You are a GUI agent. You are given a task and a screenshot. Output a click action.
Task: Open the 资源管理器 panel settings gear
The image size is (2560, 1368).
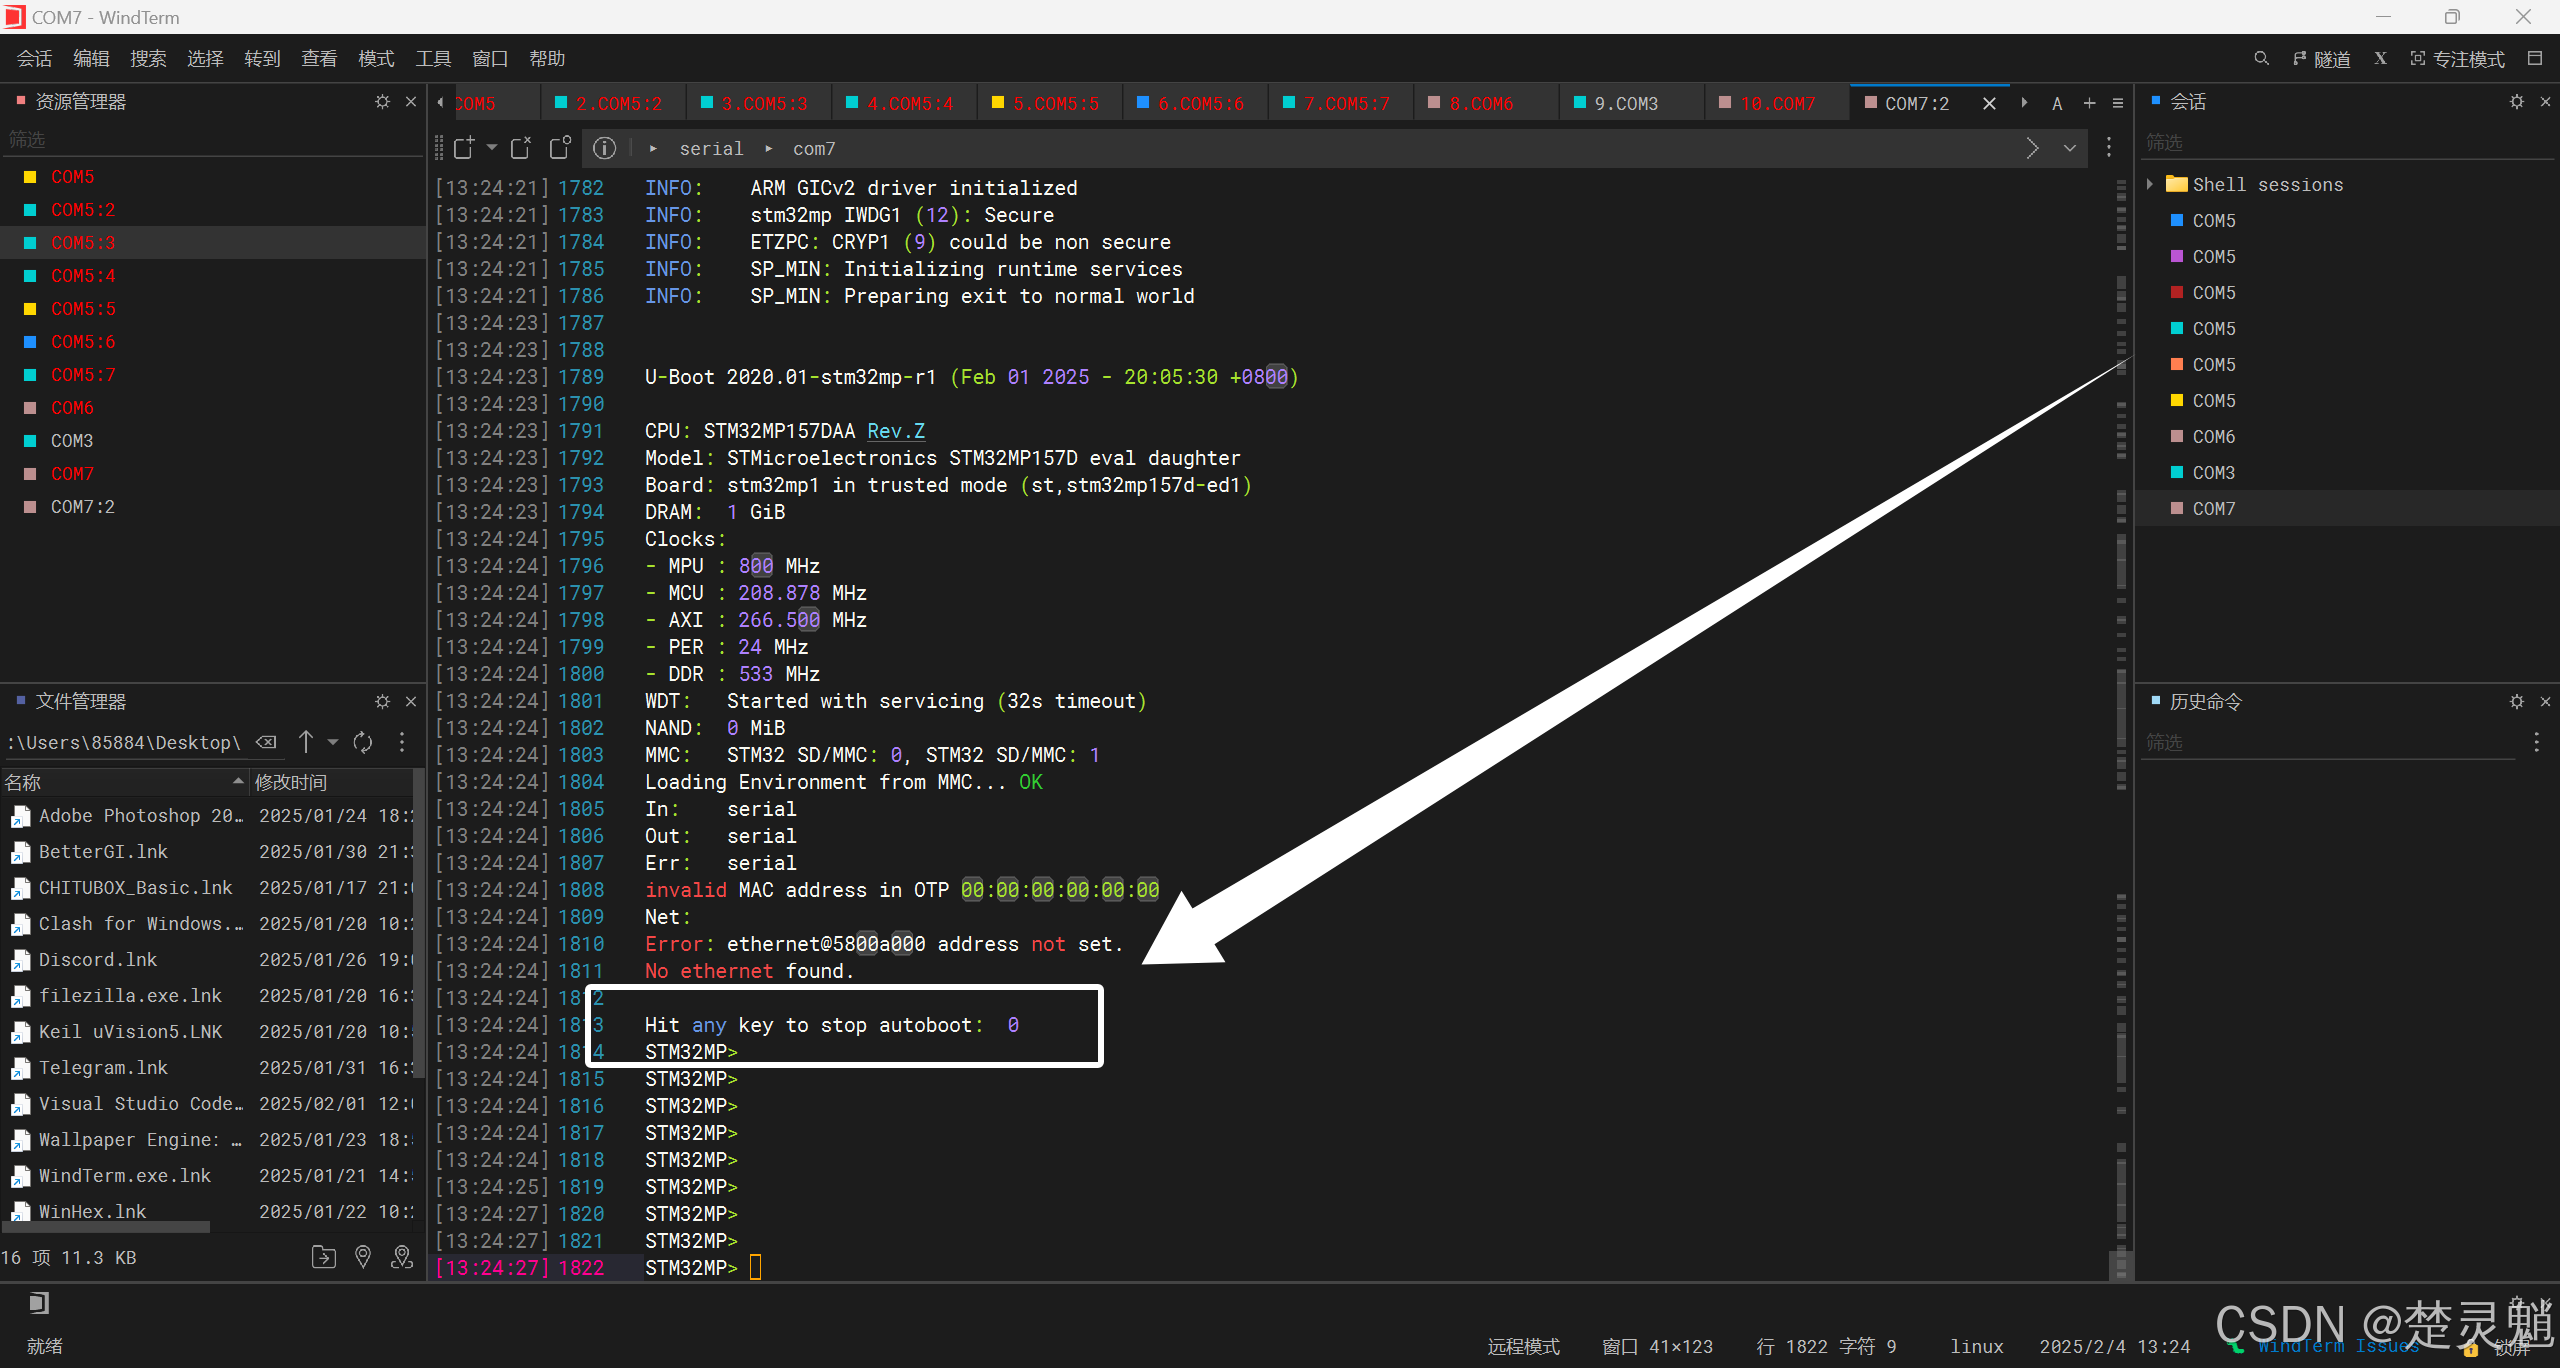click(382, 102)
